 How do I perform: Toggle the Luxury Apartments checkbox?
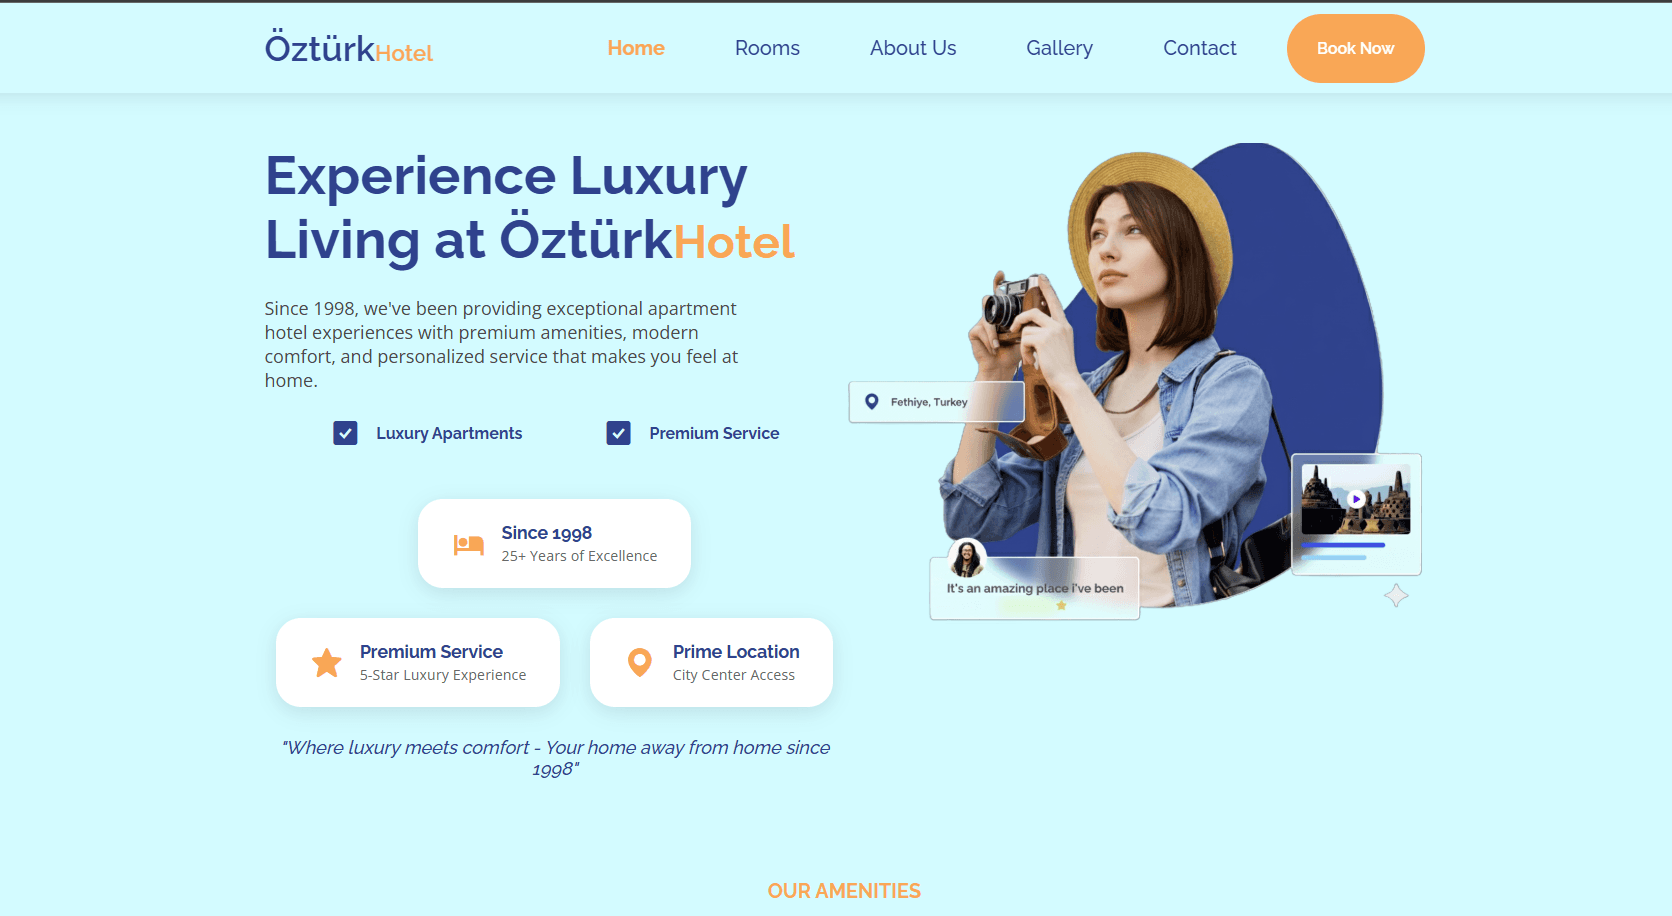click(x=345, y=433)
